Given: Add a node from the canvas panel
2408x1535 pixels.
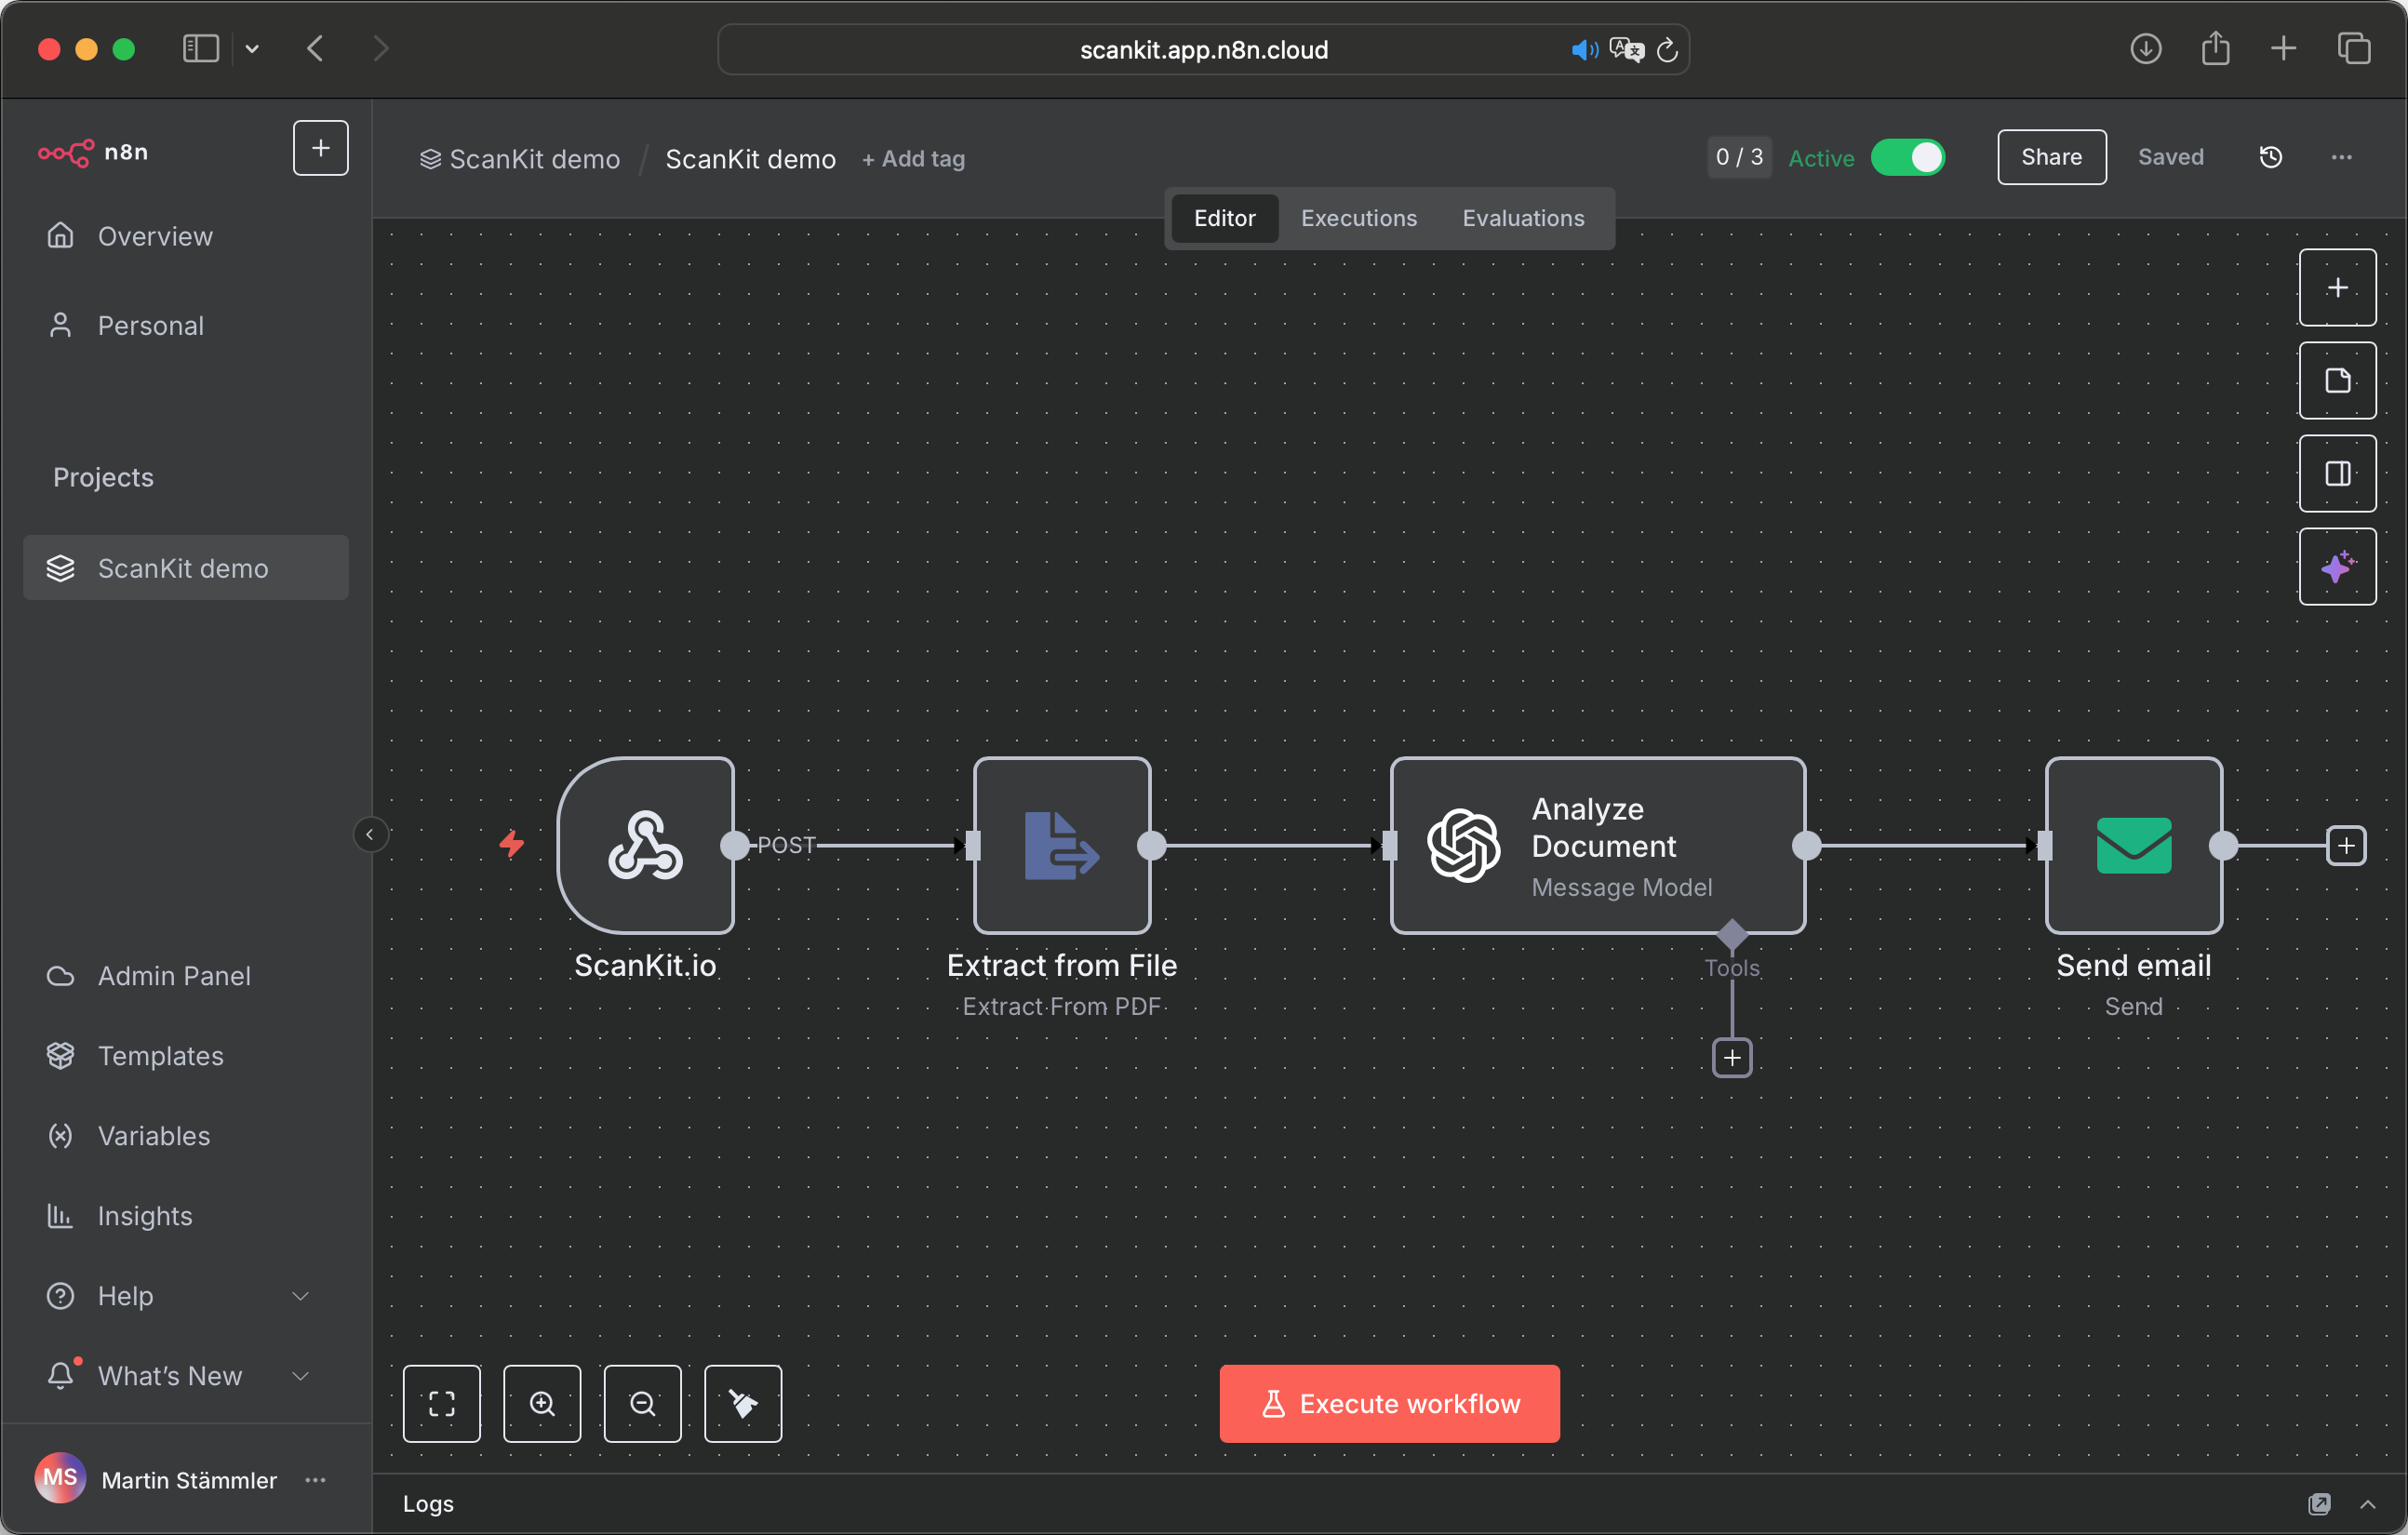Looking at the screenshot, I should (x=2337, y=288).
